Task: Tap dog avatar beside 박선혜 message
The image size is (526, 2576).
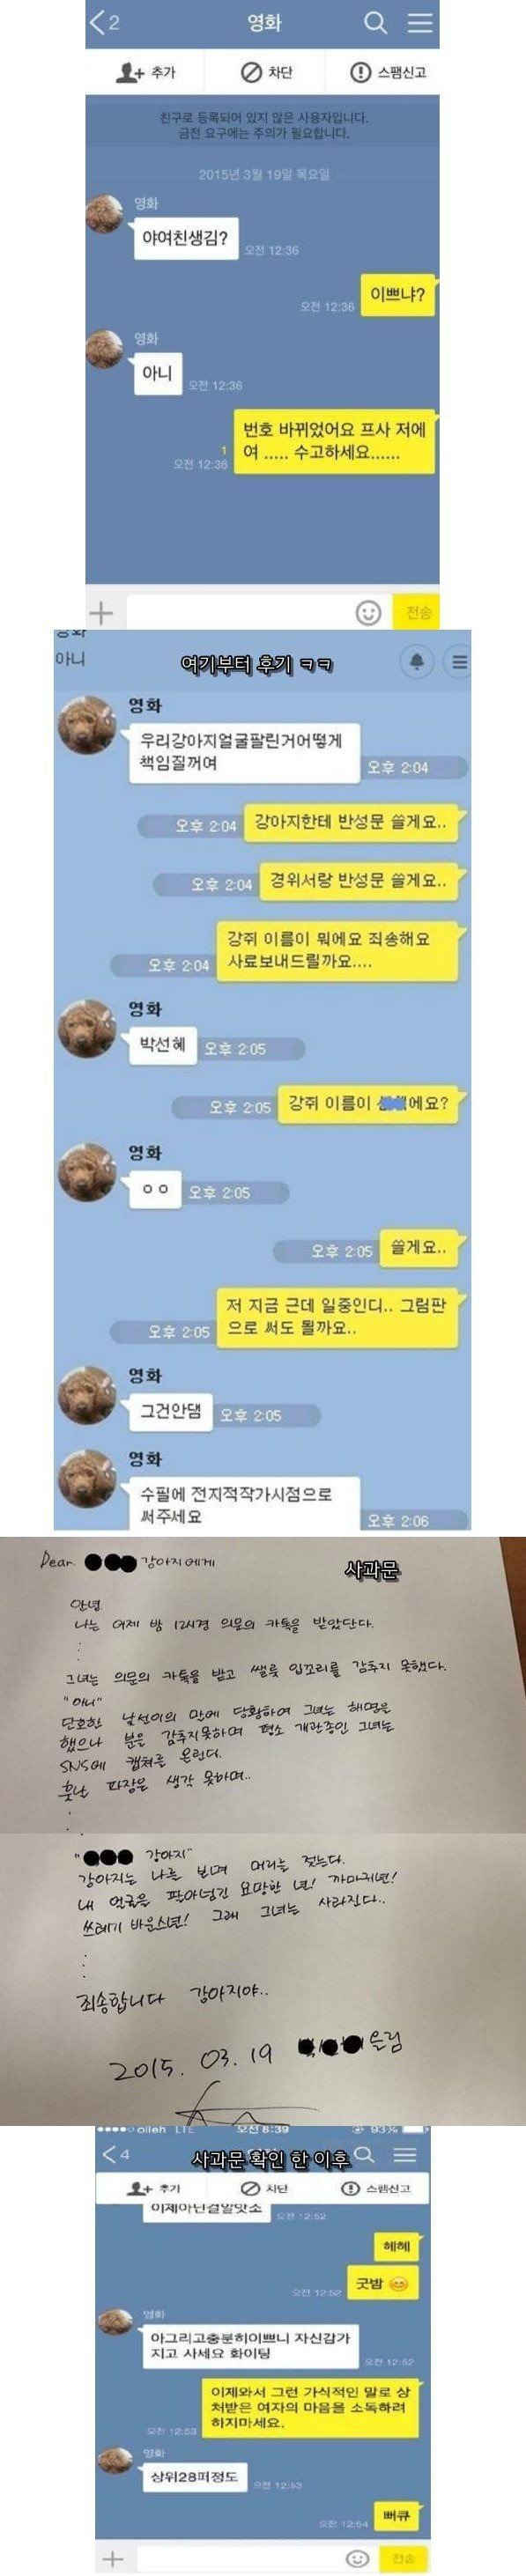Action: (88, 1028)
